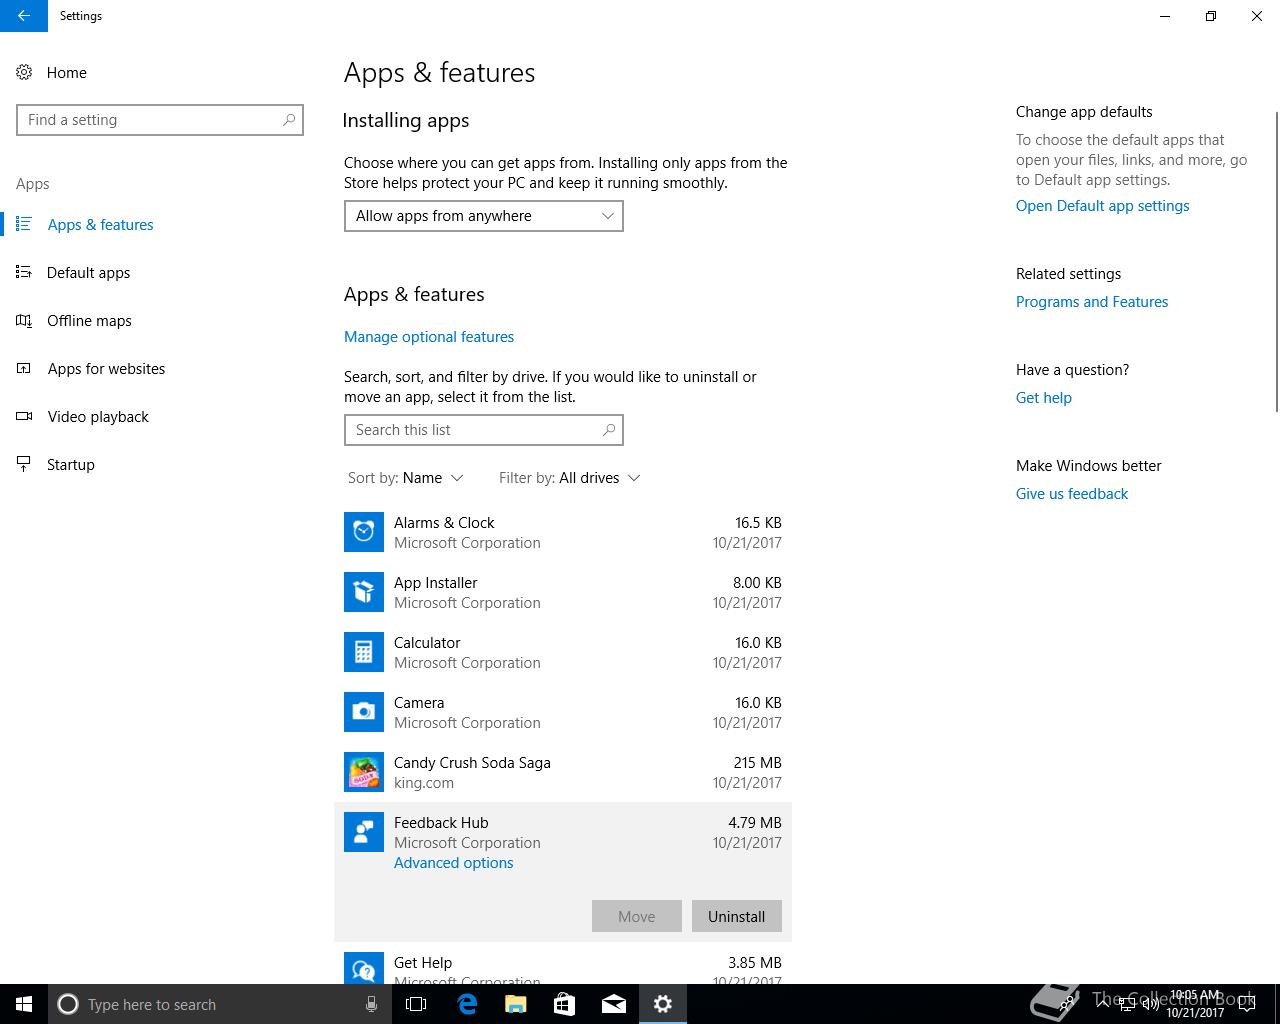Click the Calculator app icon
The image size is (1280, 1024).
point(364,652)
